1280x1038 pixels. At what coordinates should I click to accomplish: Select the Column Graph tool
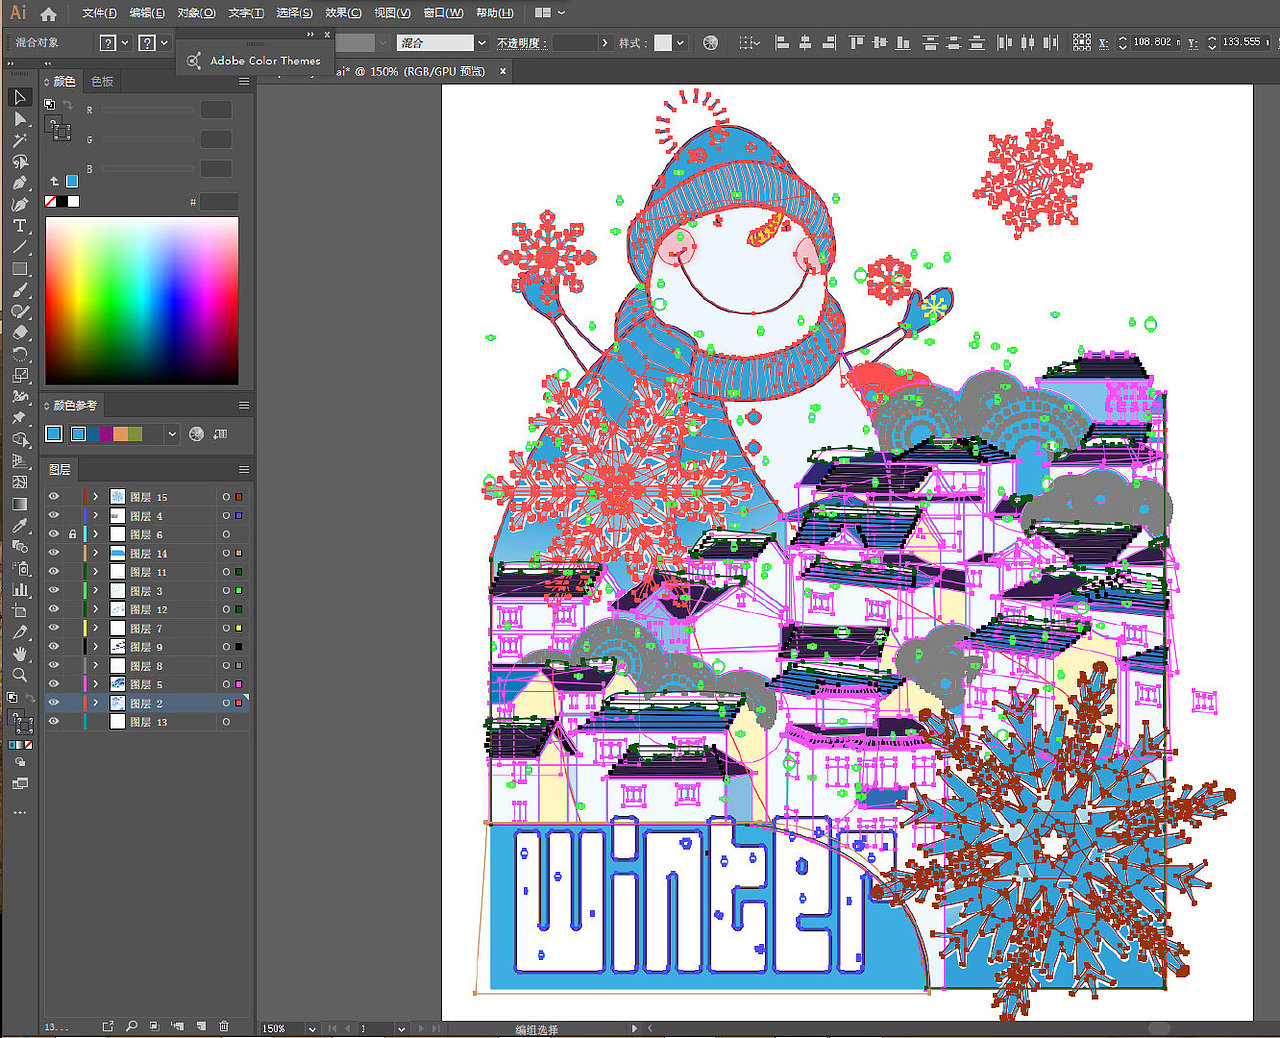[20, 589]
